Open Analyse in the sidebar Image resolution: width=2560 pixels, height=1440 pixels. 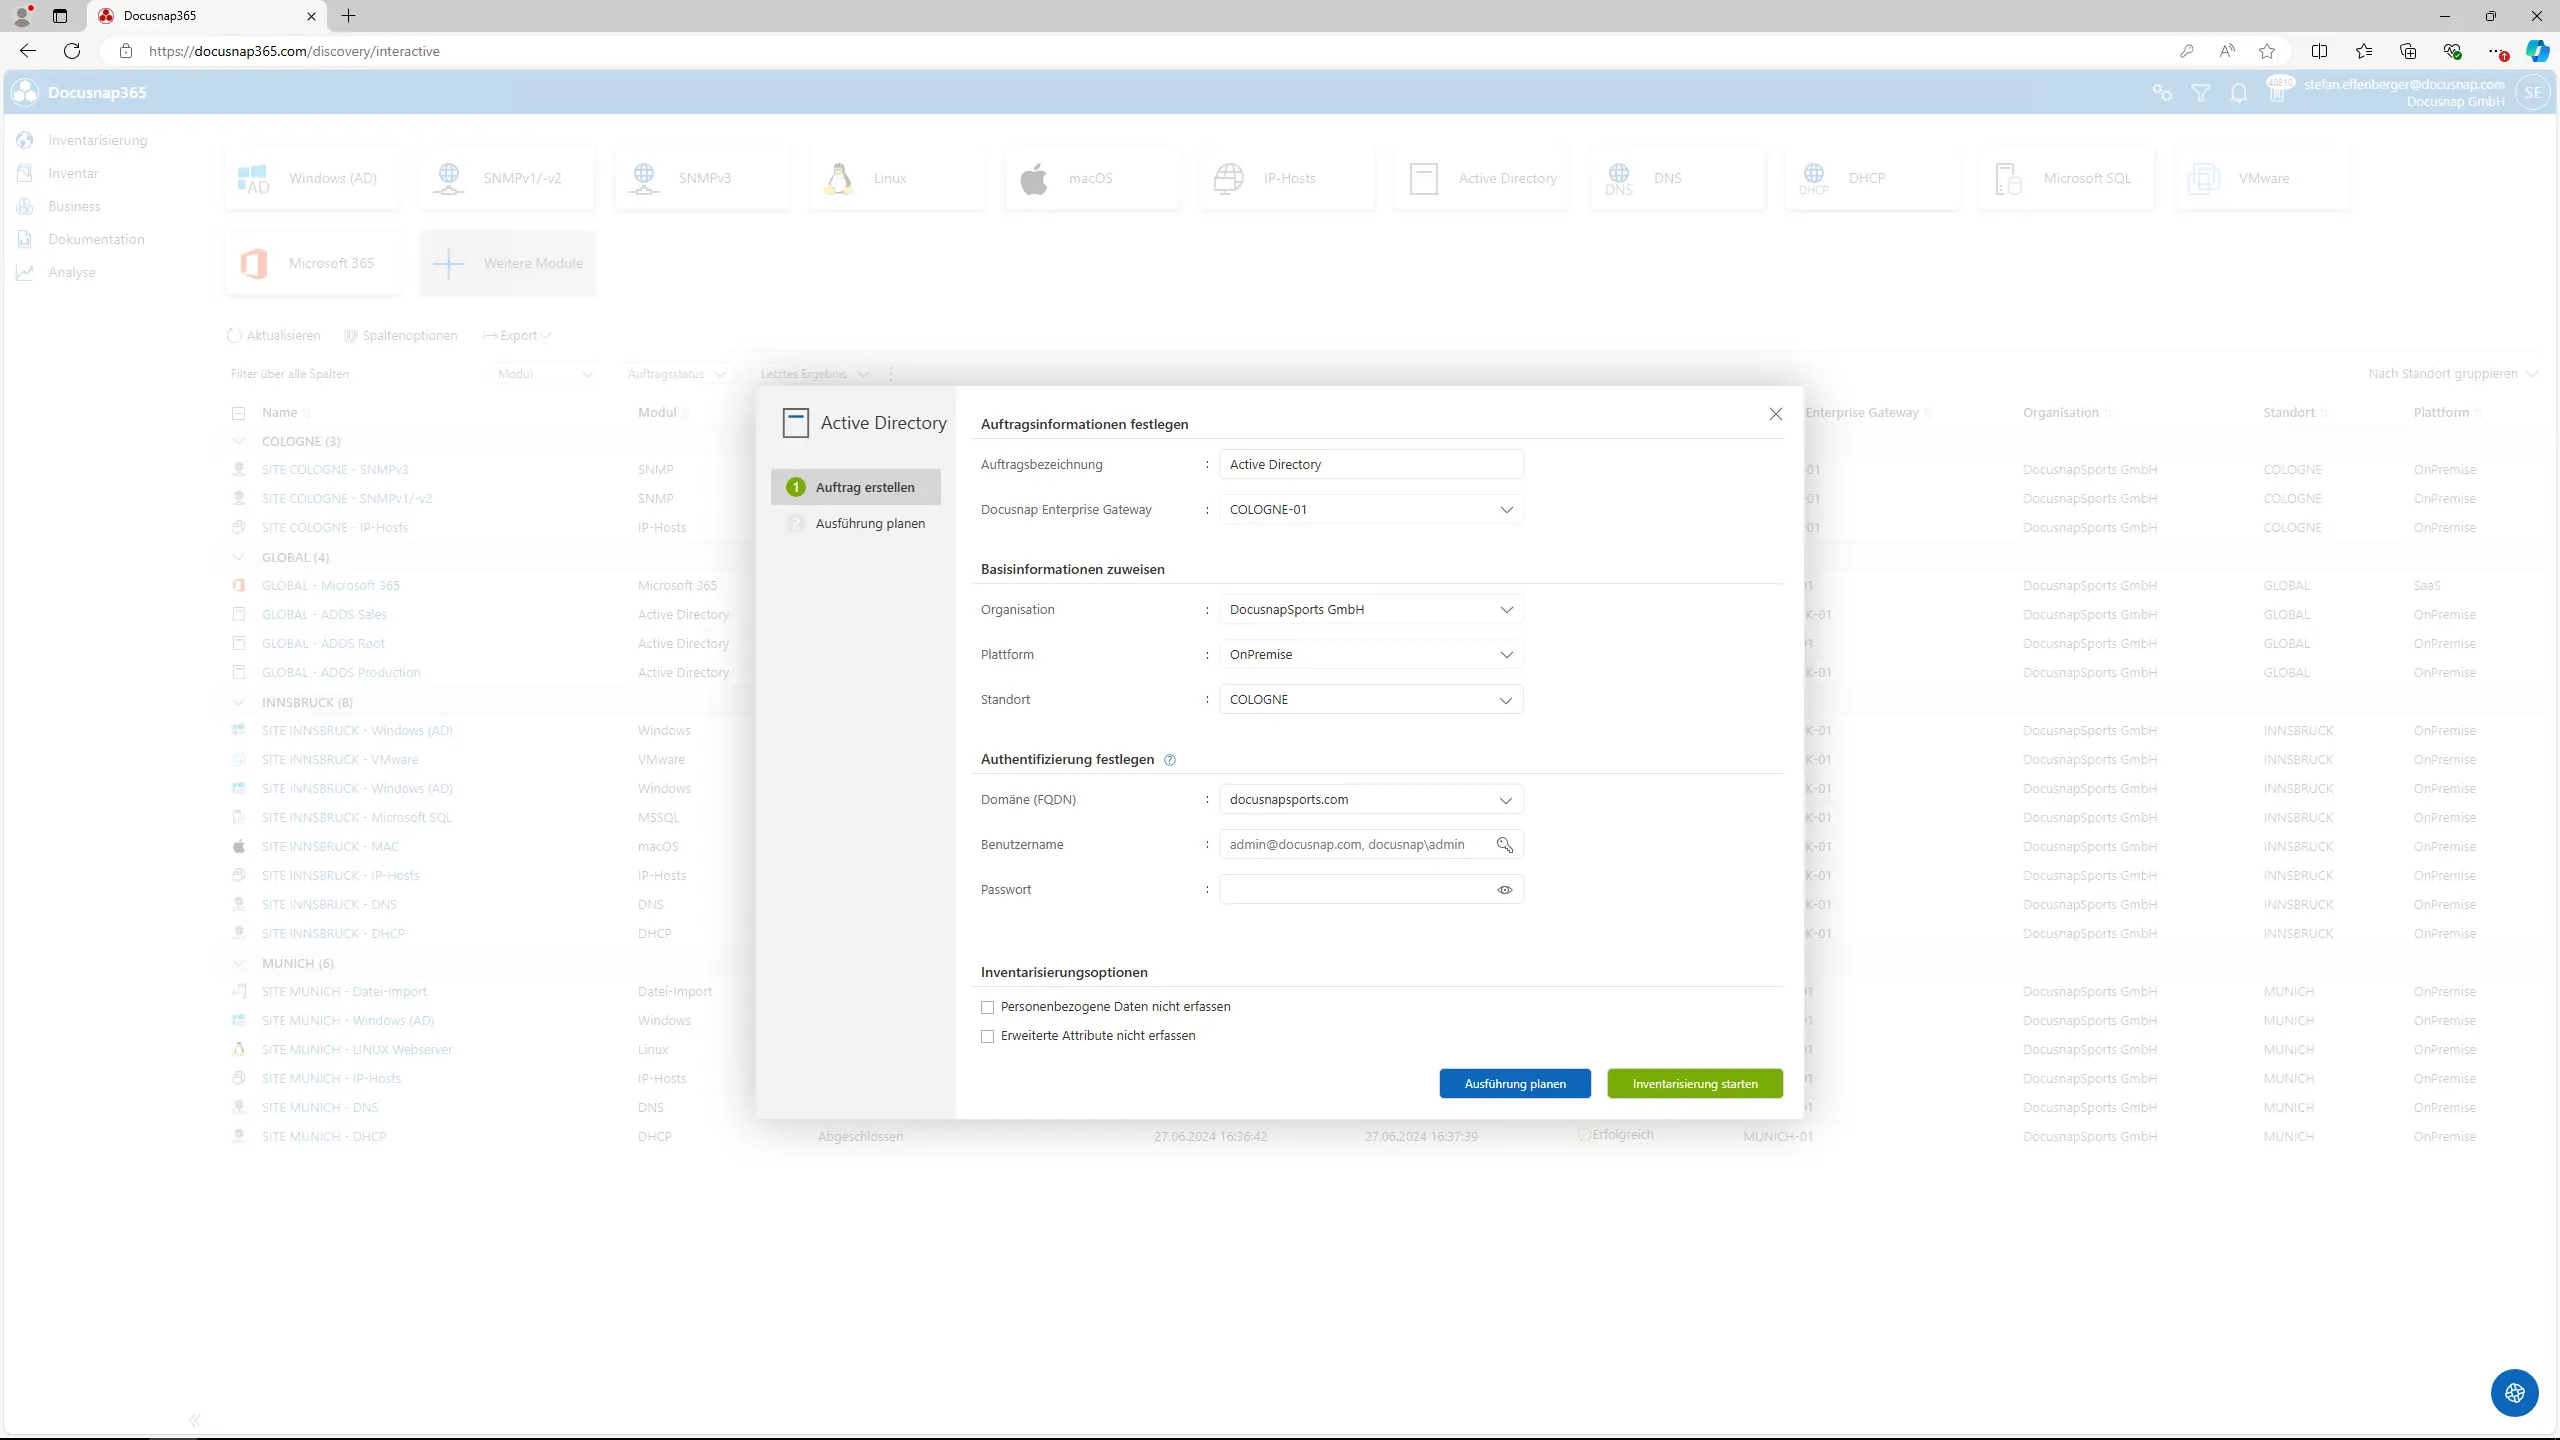tap(71, 273)
